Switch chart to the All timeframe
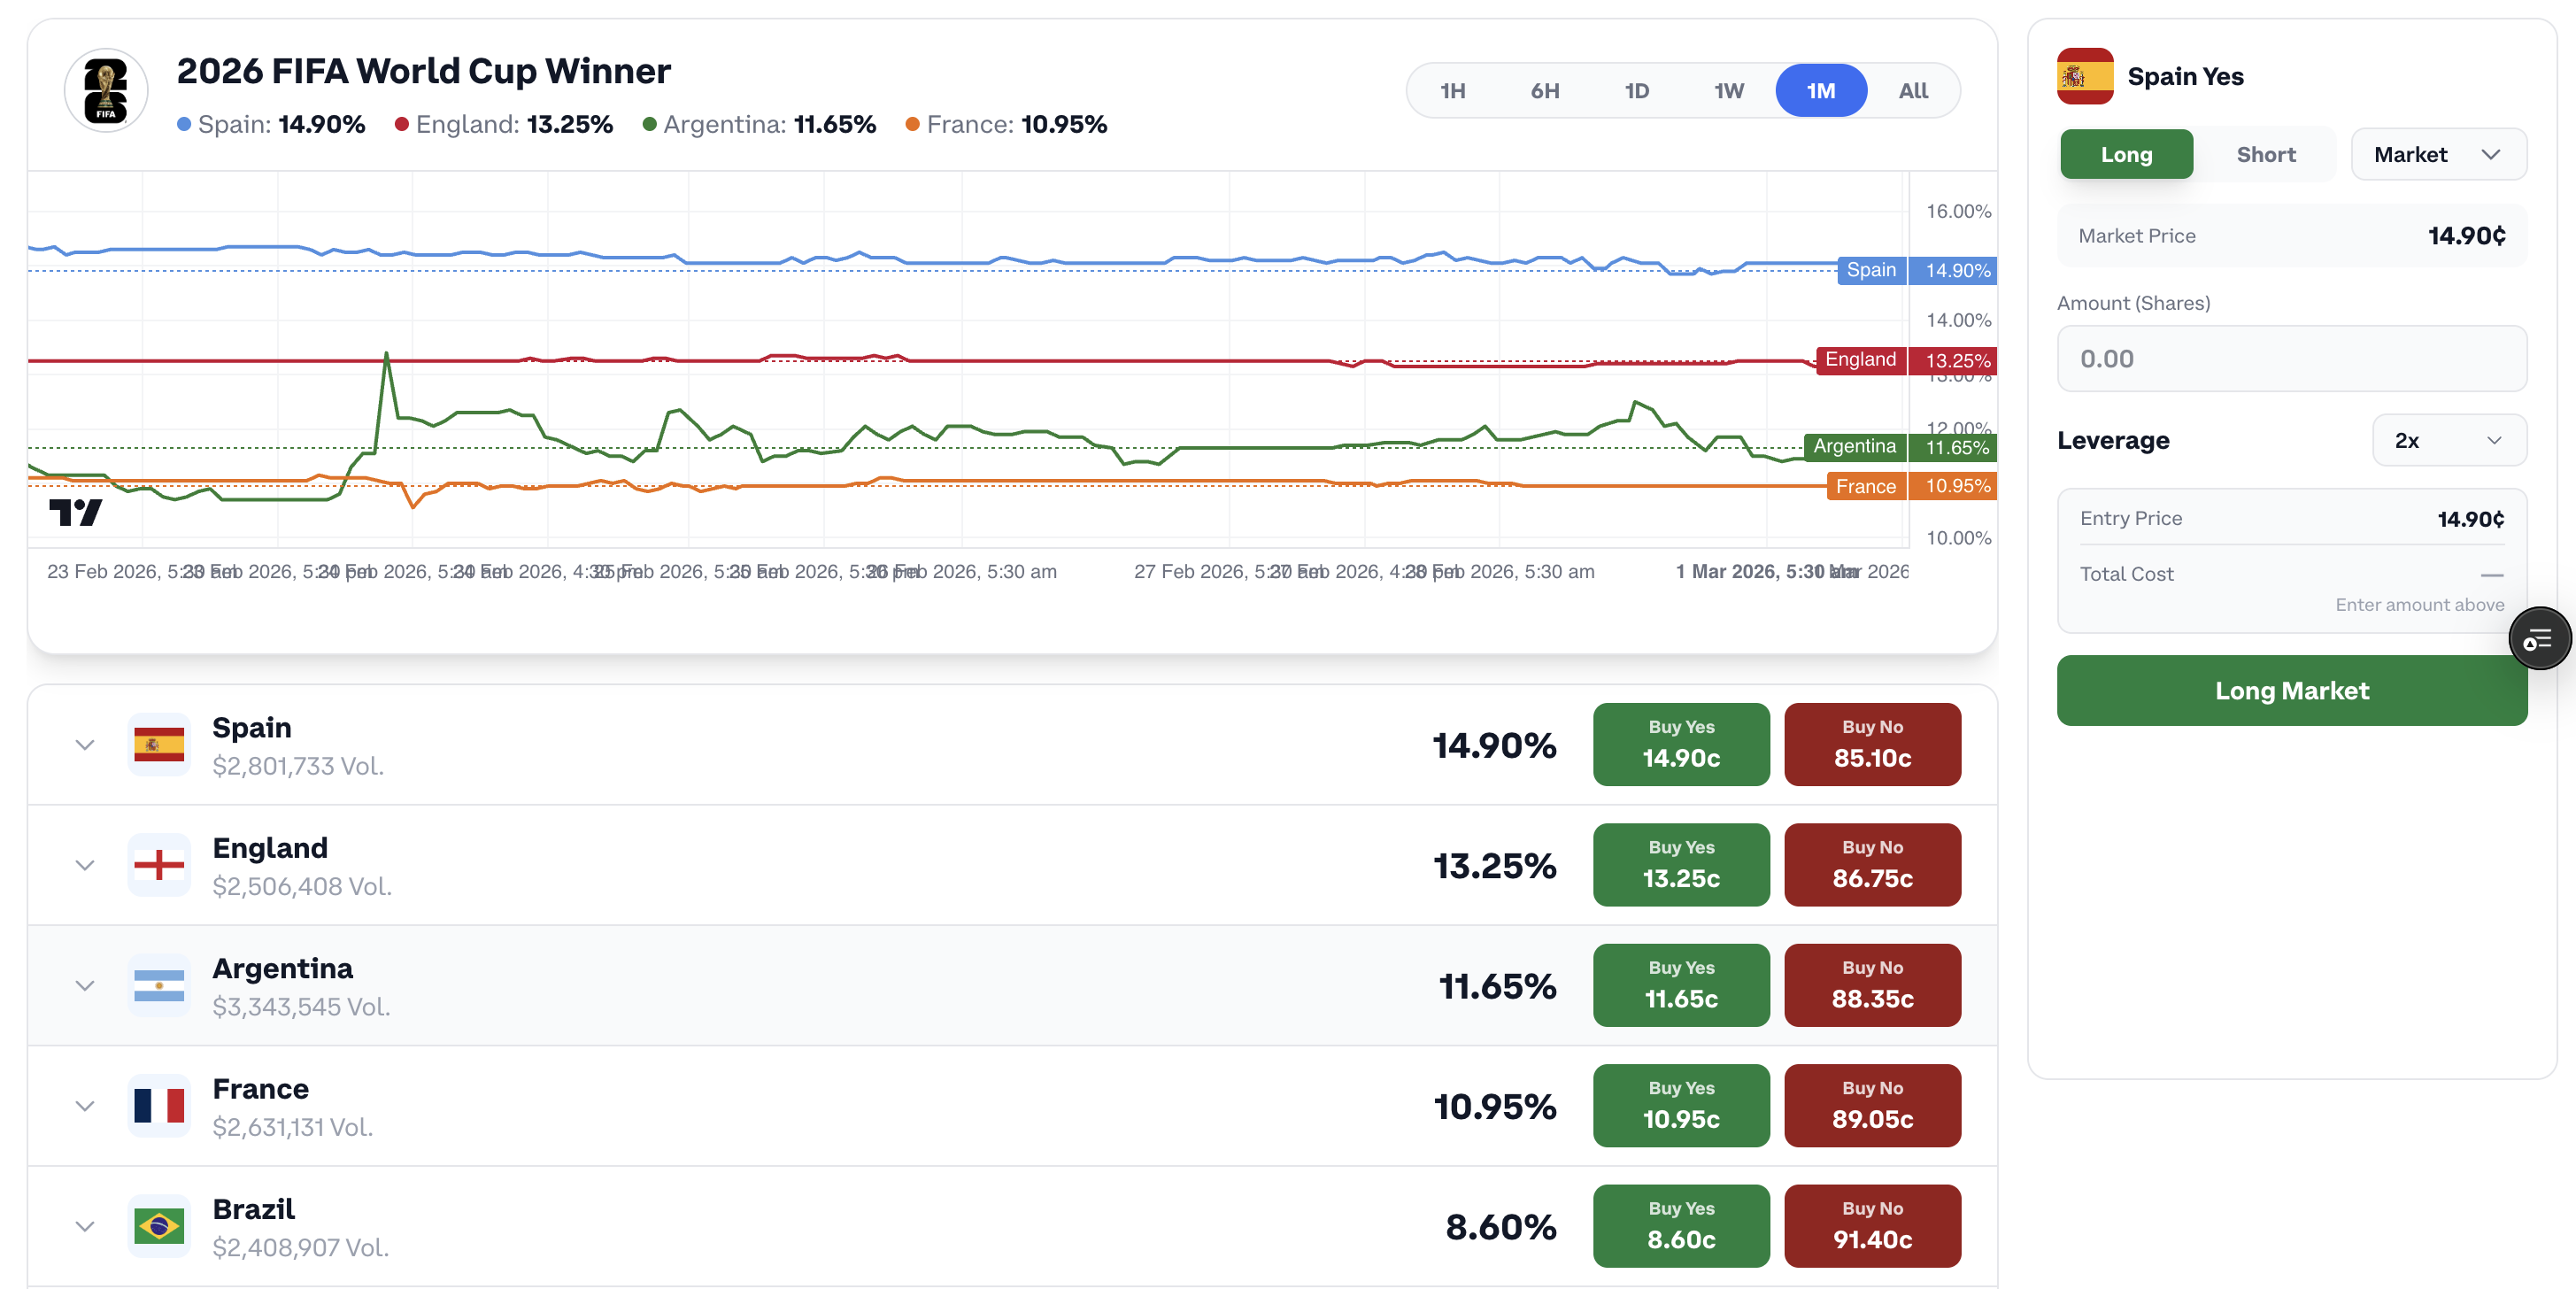Viewport: 2576px width, 1289px height. pyautogui.click(x=1912, y=91)
